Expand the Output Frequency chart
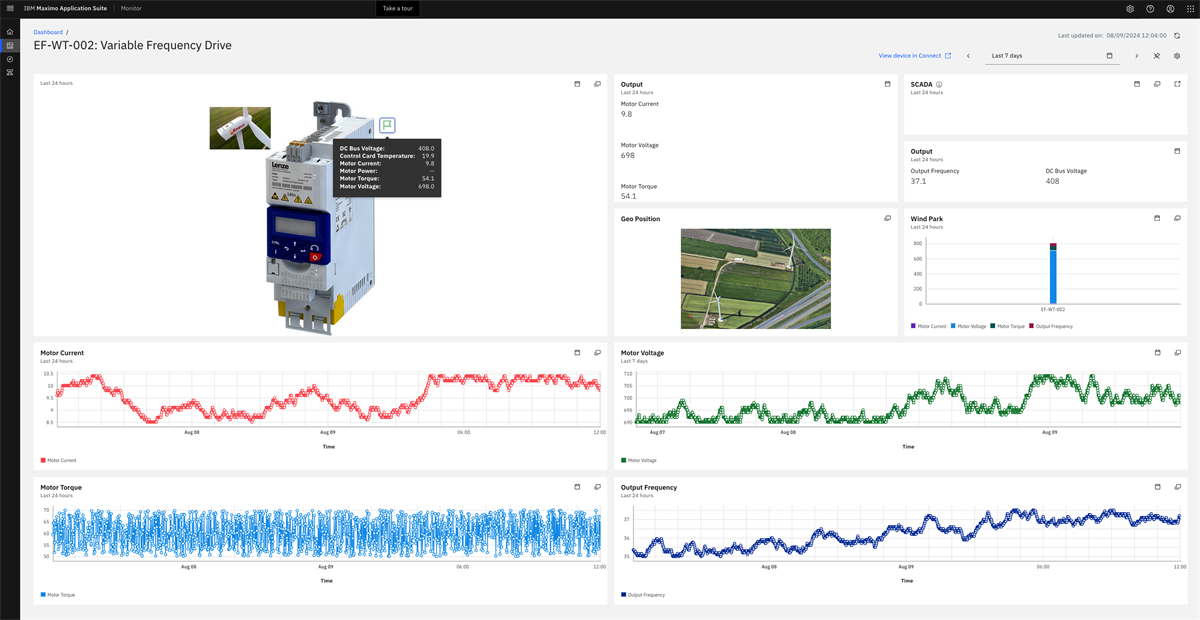This screenshot has height=620, width=1200. click(1177, 487)
